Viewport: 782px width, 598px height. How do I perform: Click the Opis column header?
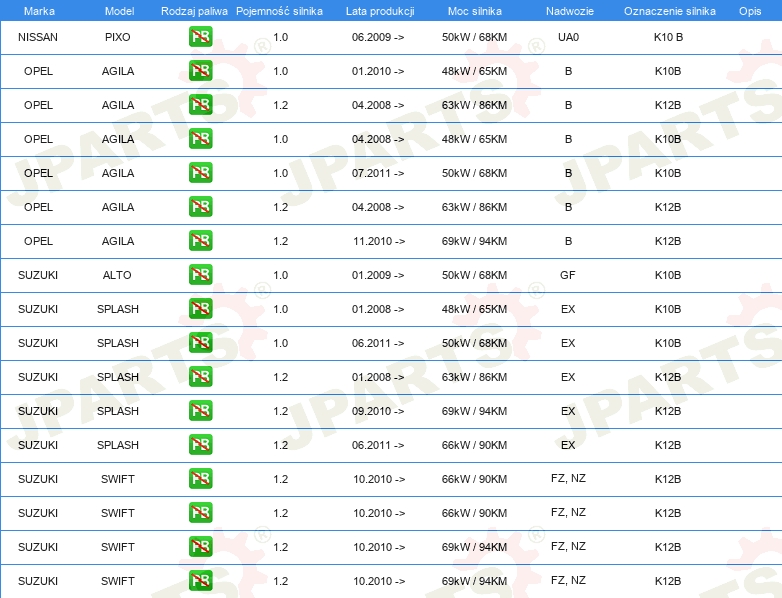click(x=750, y=11)
